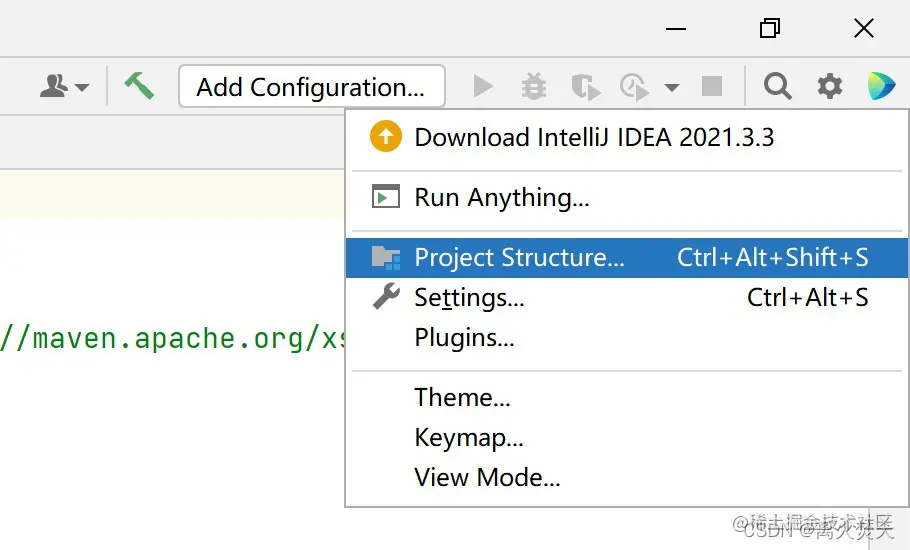Click the Add Configuration... button
The image size is (910, 550).
pyautogui.click(x=312, y=86)
